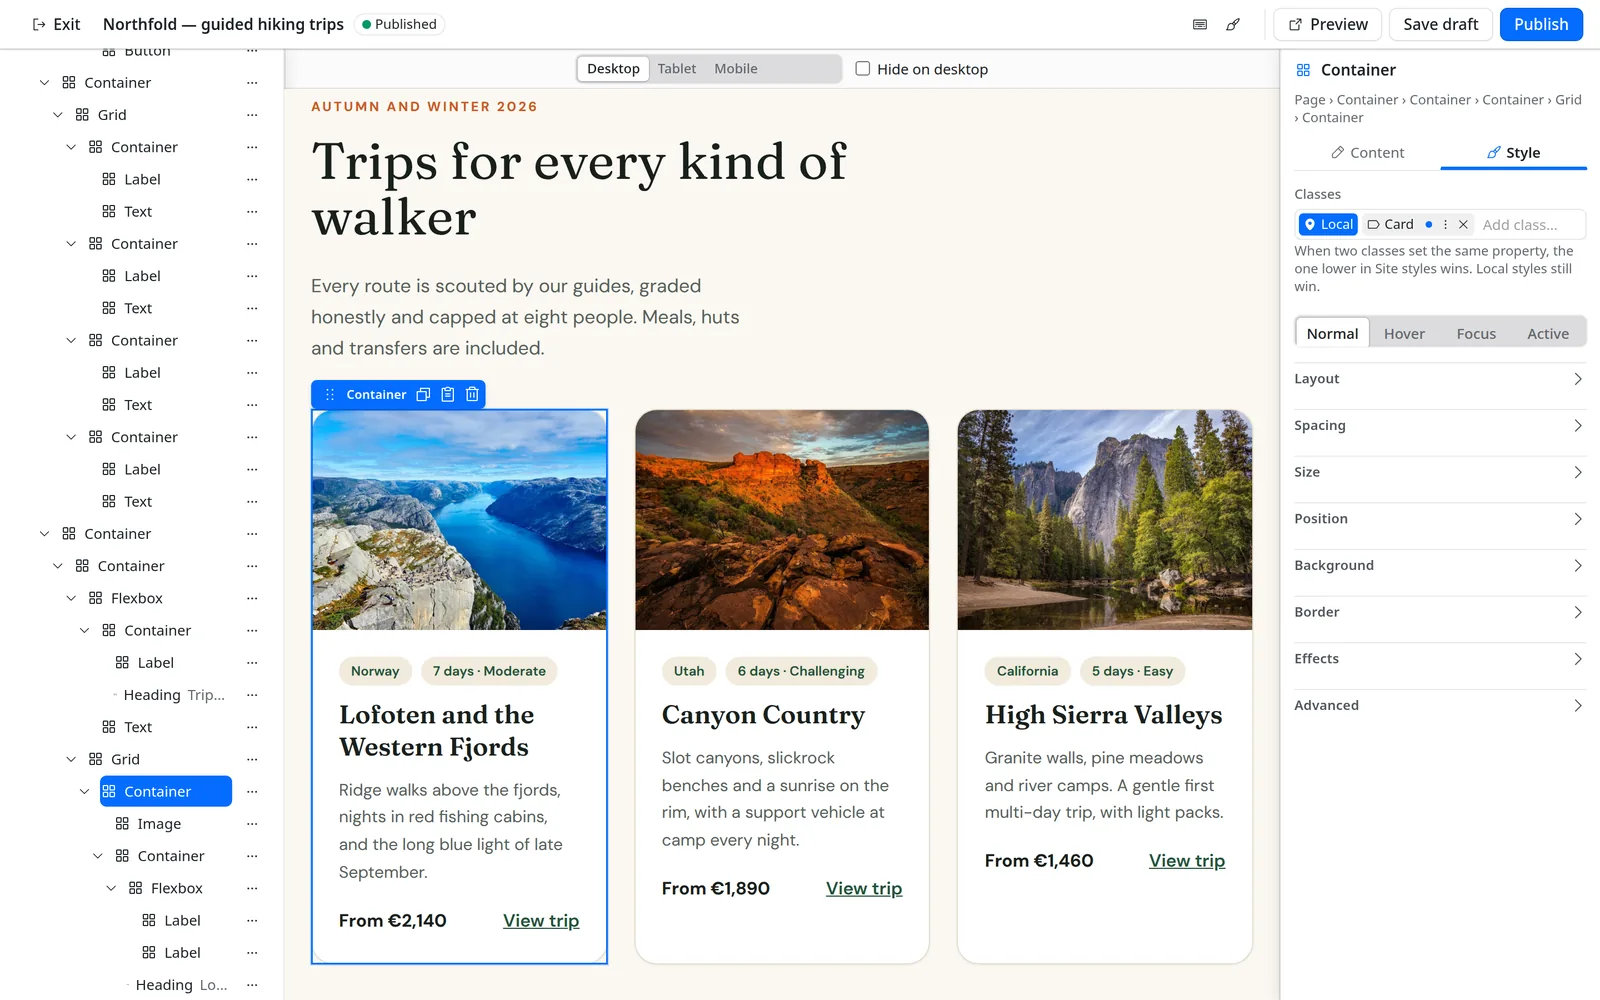Select the Active state
1600x1000 pixels.
(x=1548, y=334)
